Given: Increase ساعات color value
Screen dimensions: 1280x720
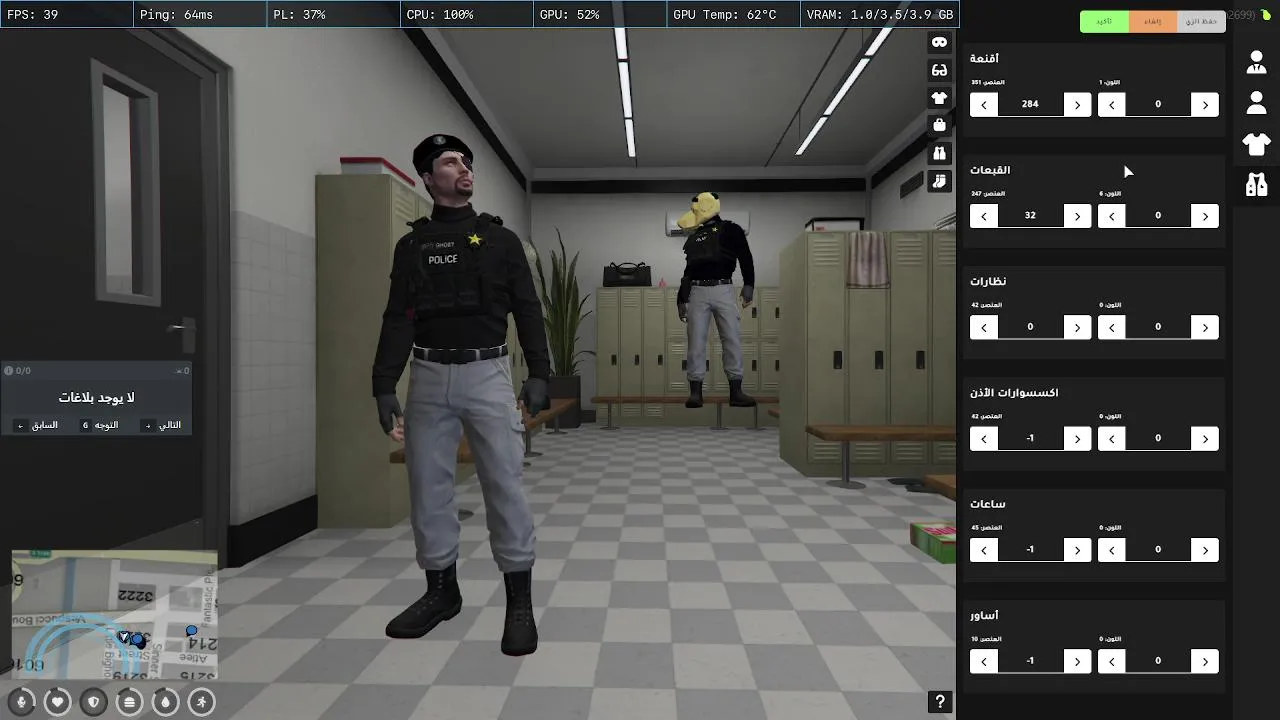Looking at the screenshot, I should click(1205, 549).
